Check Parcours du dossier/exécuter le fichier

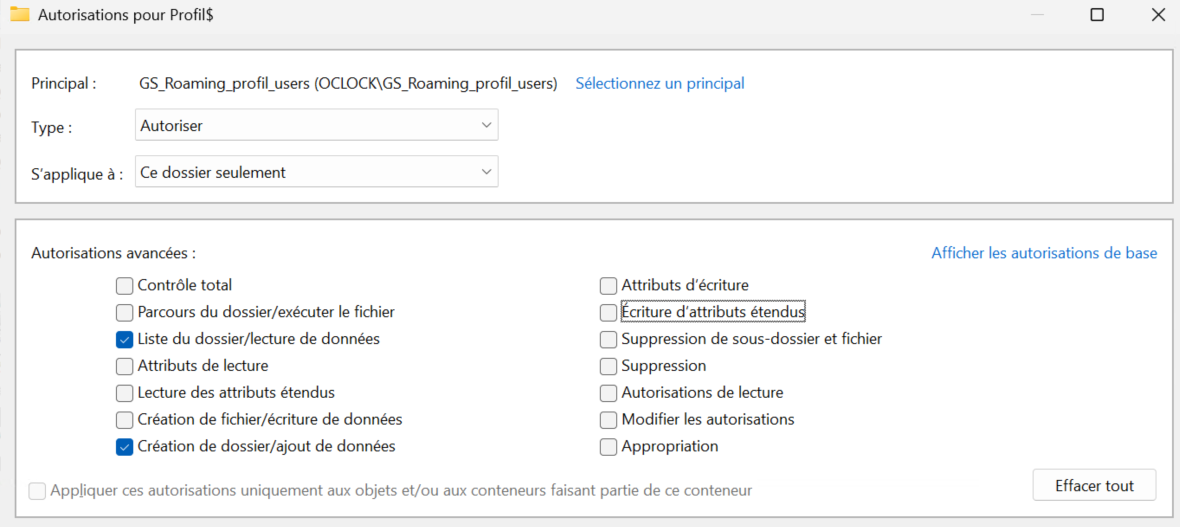[x=125, y=312]
